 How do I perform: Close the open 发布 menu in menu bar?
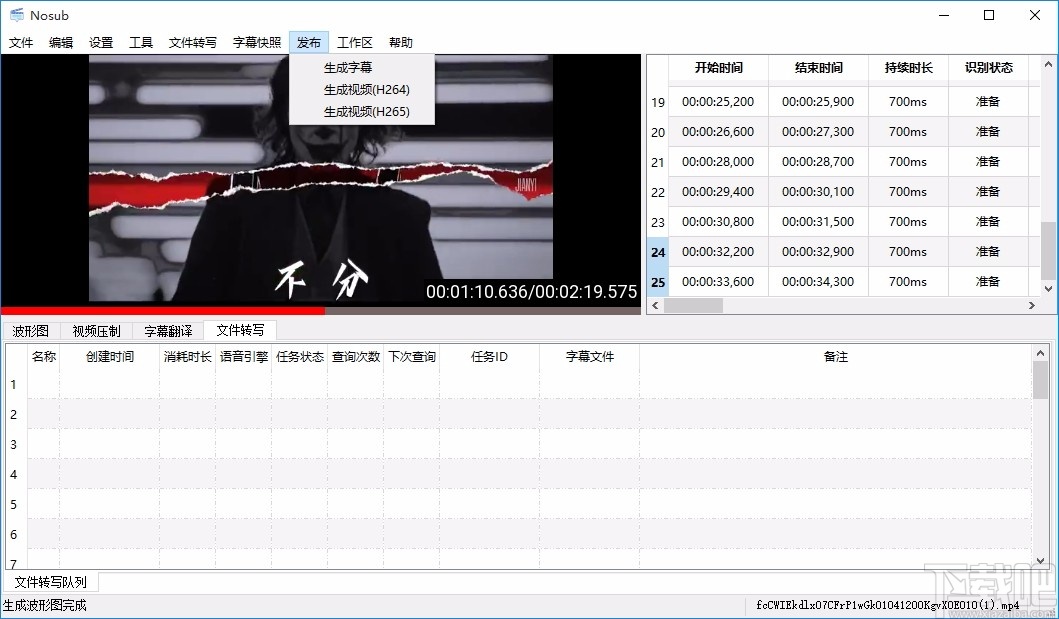click(309, 43)
